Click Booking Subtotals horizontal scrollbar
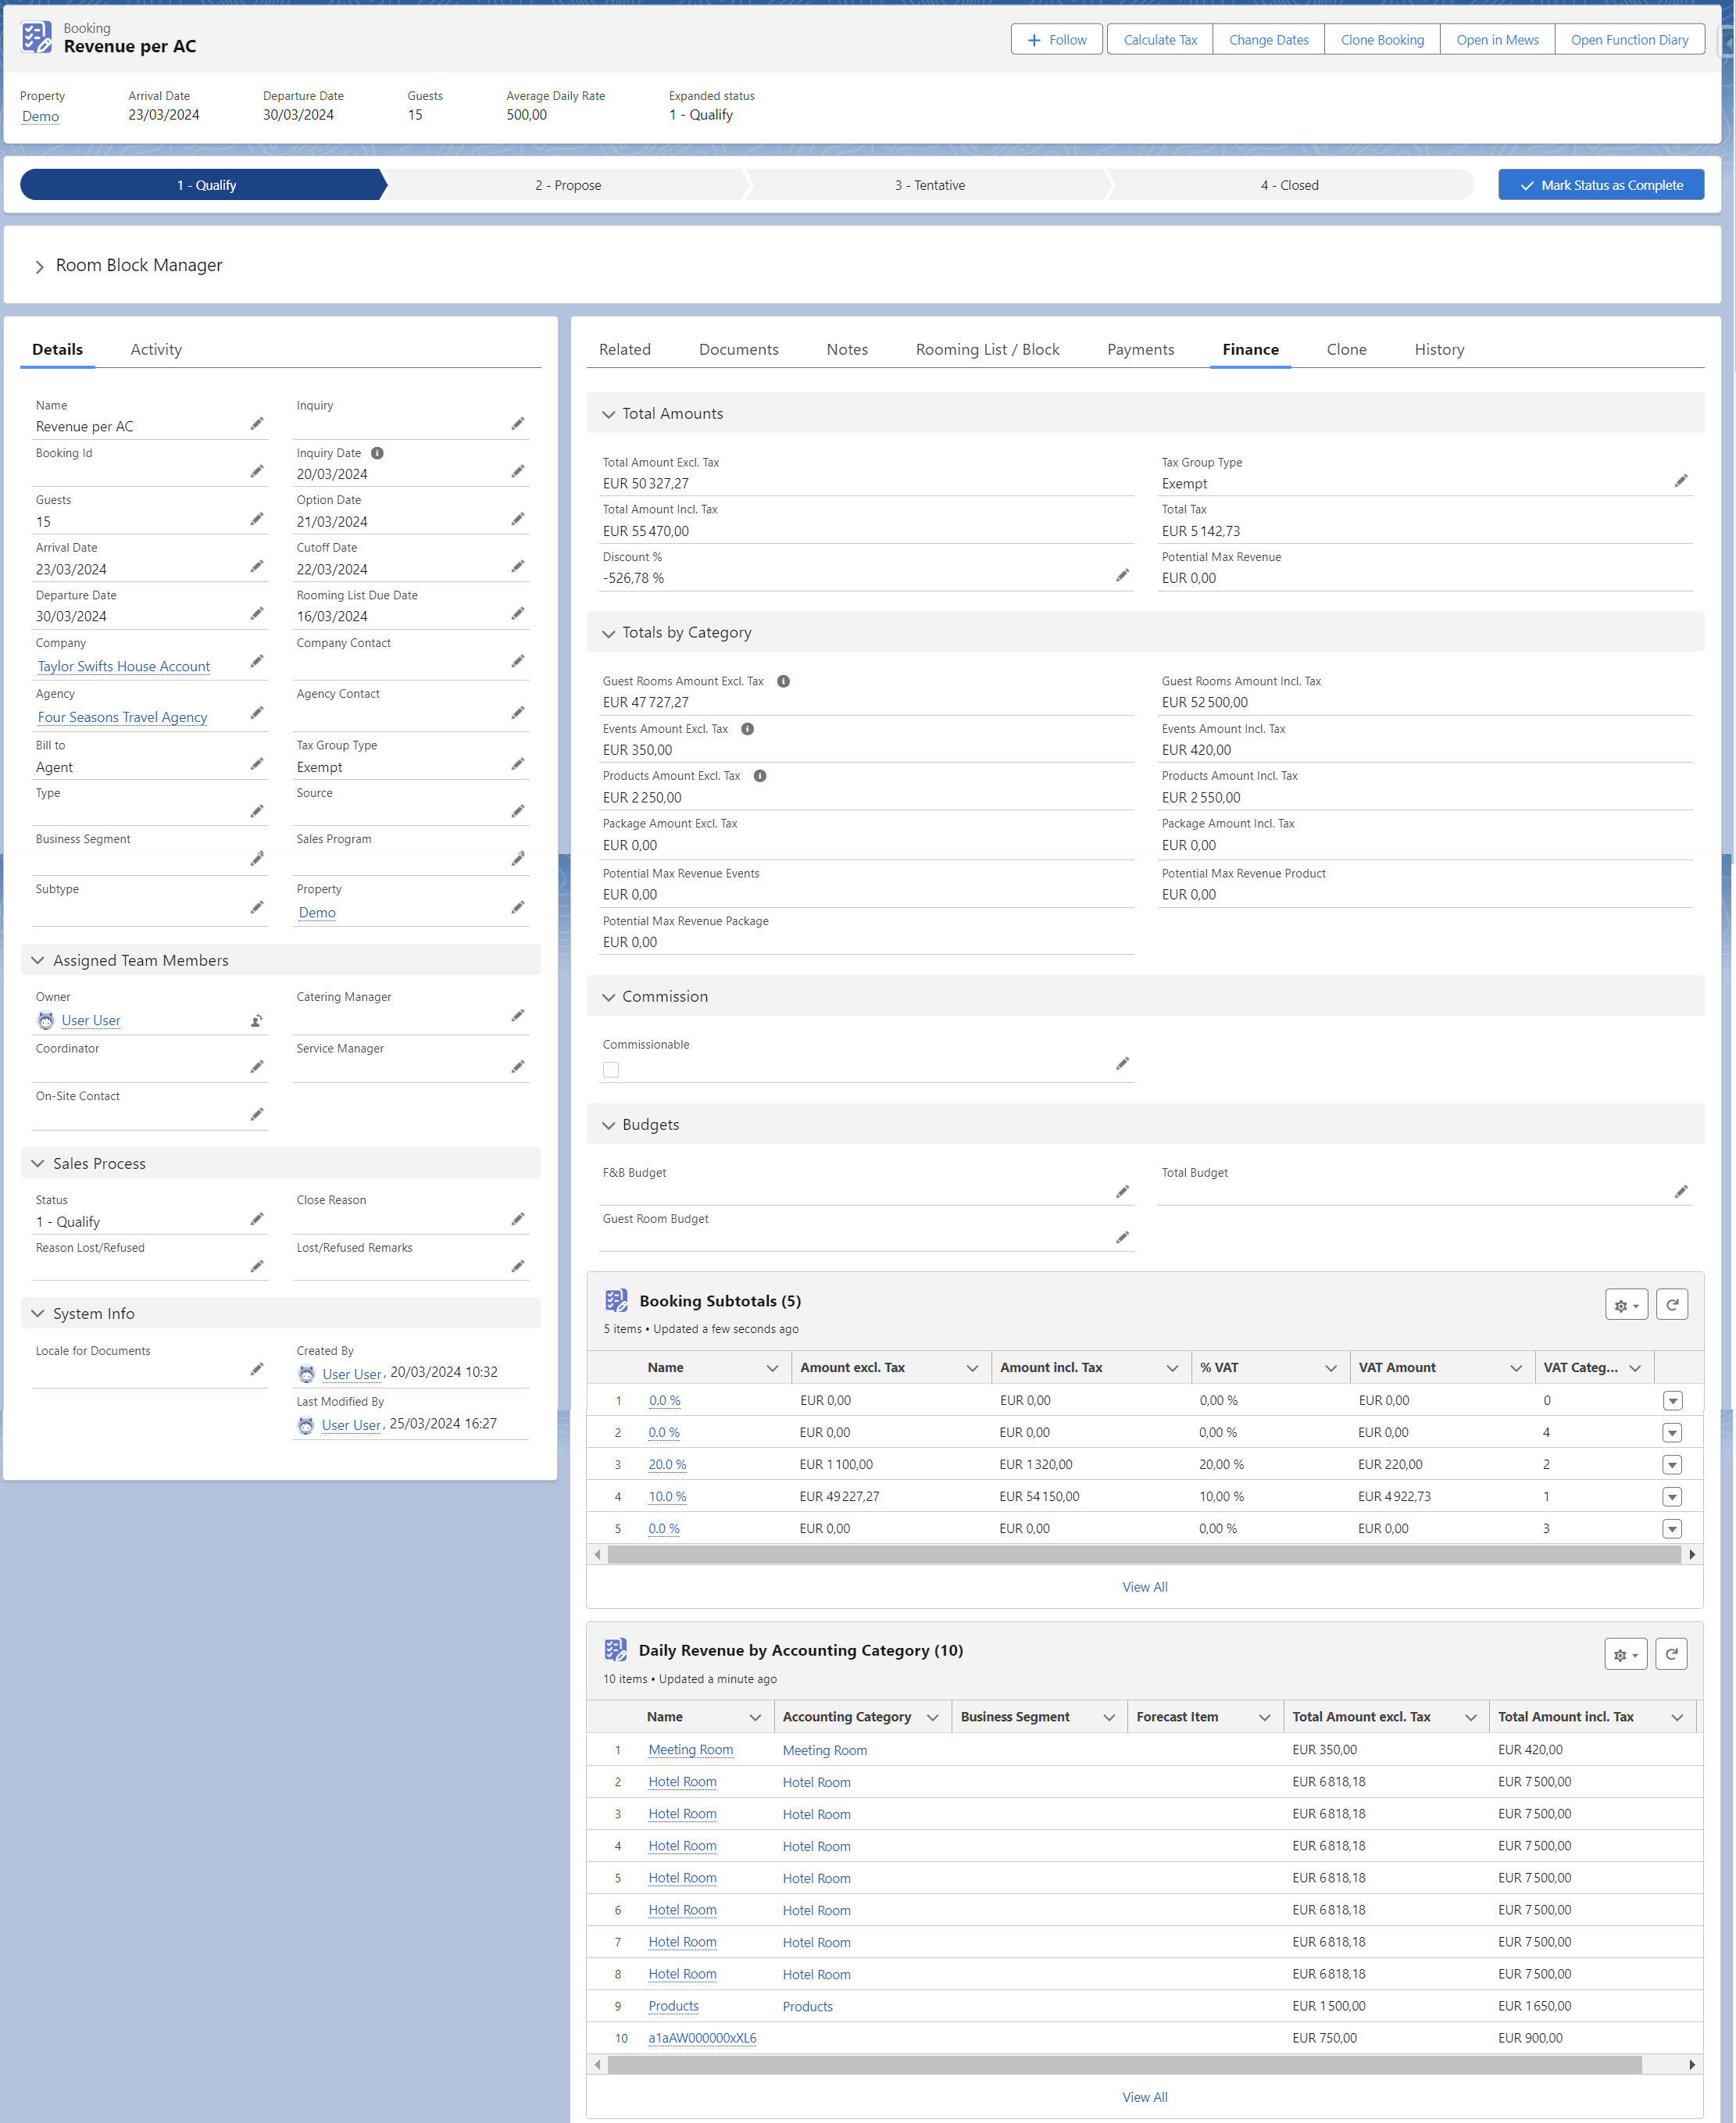Viewport: 1736px width, 2123px height. [1144, 1555]
